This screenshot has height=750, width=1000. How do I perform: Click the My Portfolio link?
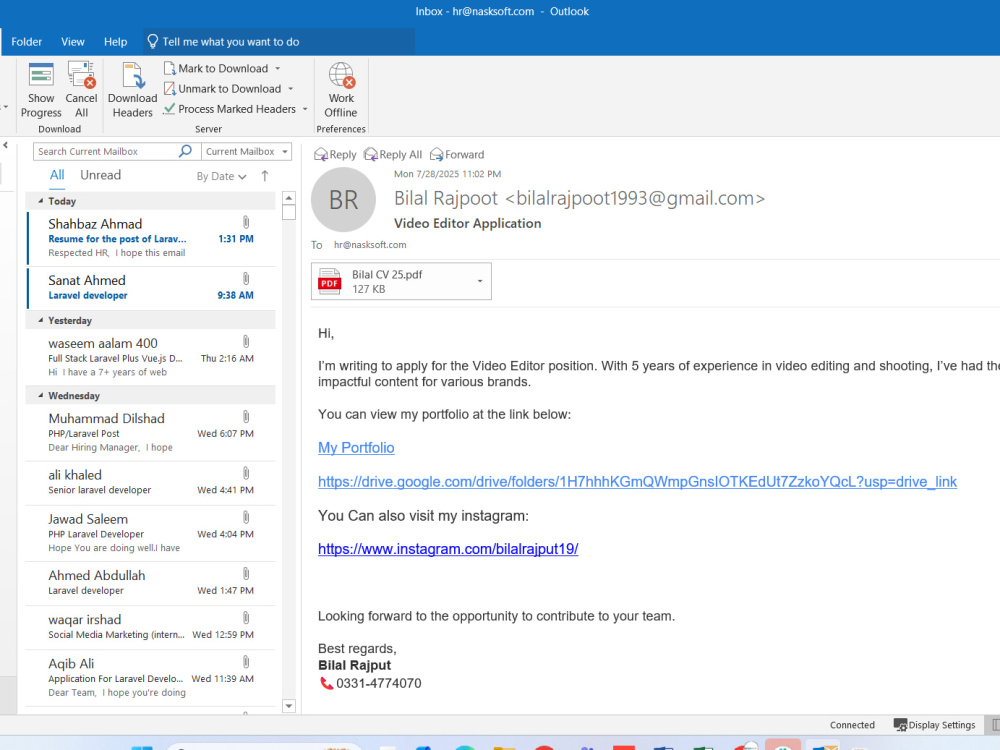(x=356, y=448)
